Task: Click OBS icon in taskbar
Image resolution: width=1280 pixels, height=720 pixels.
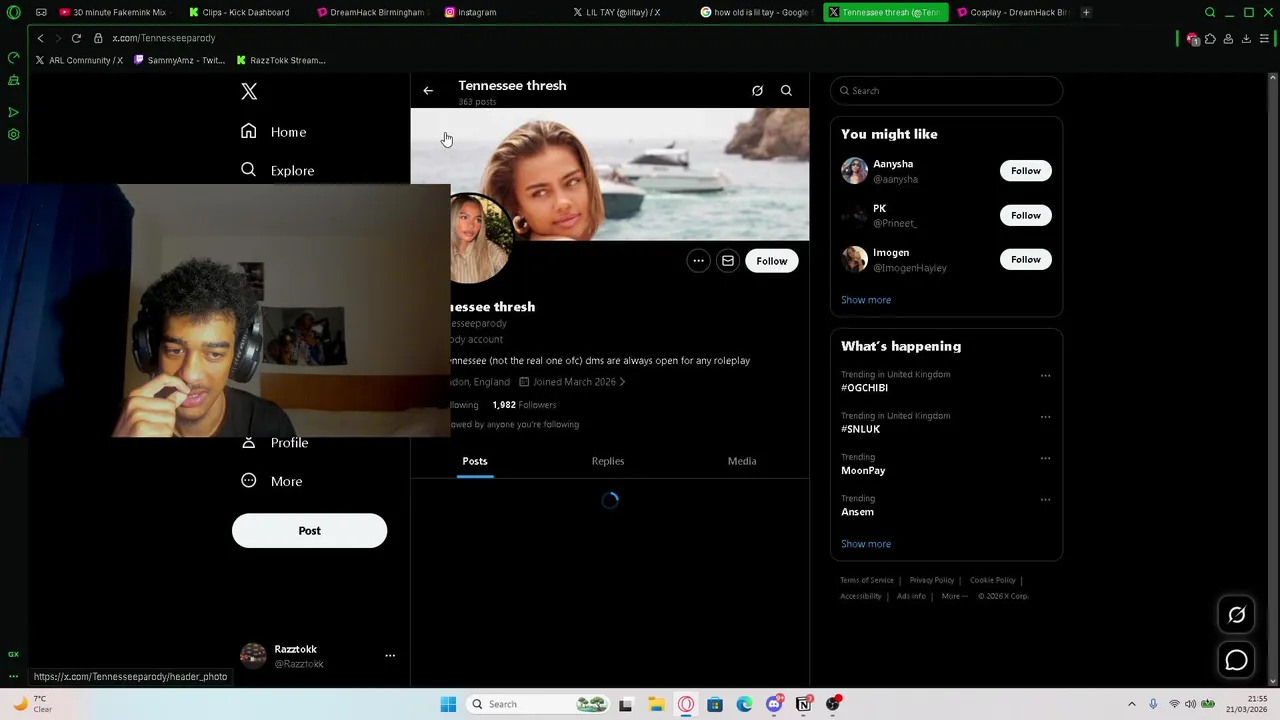Action: tap(833, 704)
